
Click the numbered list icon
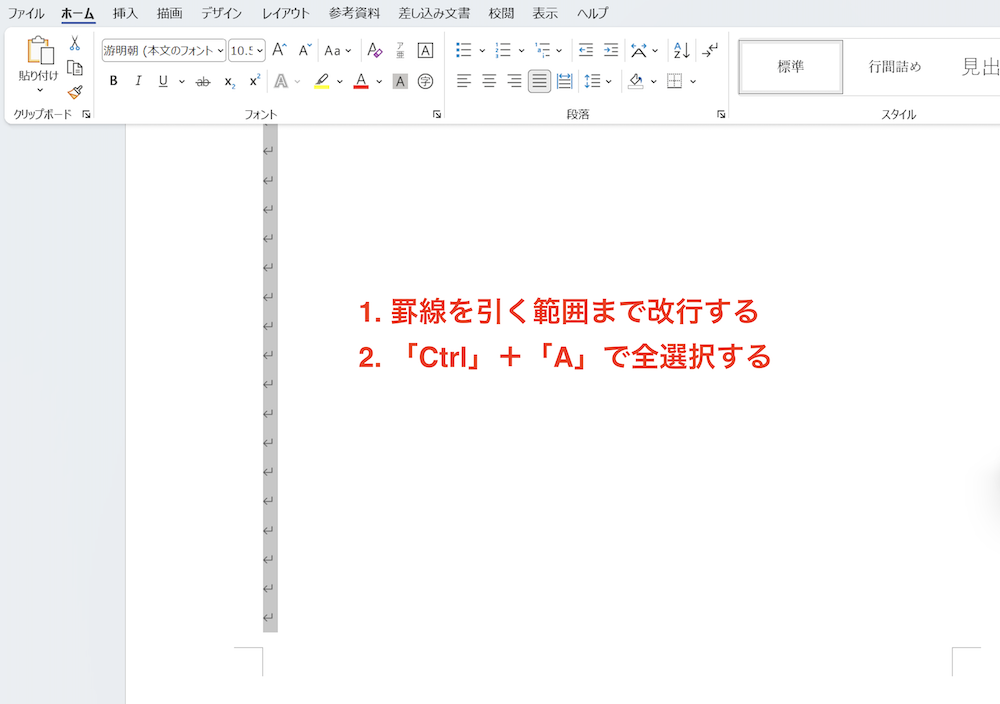pos(503,50)
